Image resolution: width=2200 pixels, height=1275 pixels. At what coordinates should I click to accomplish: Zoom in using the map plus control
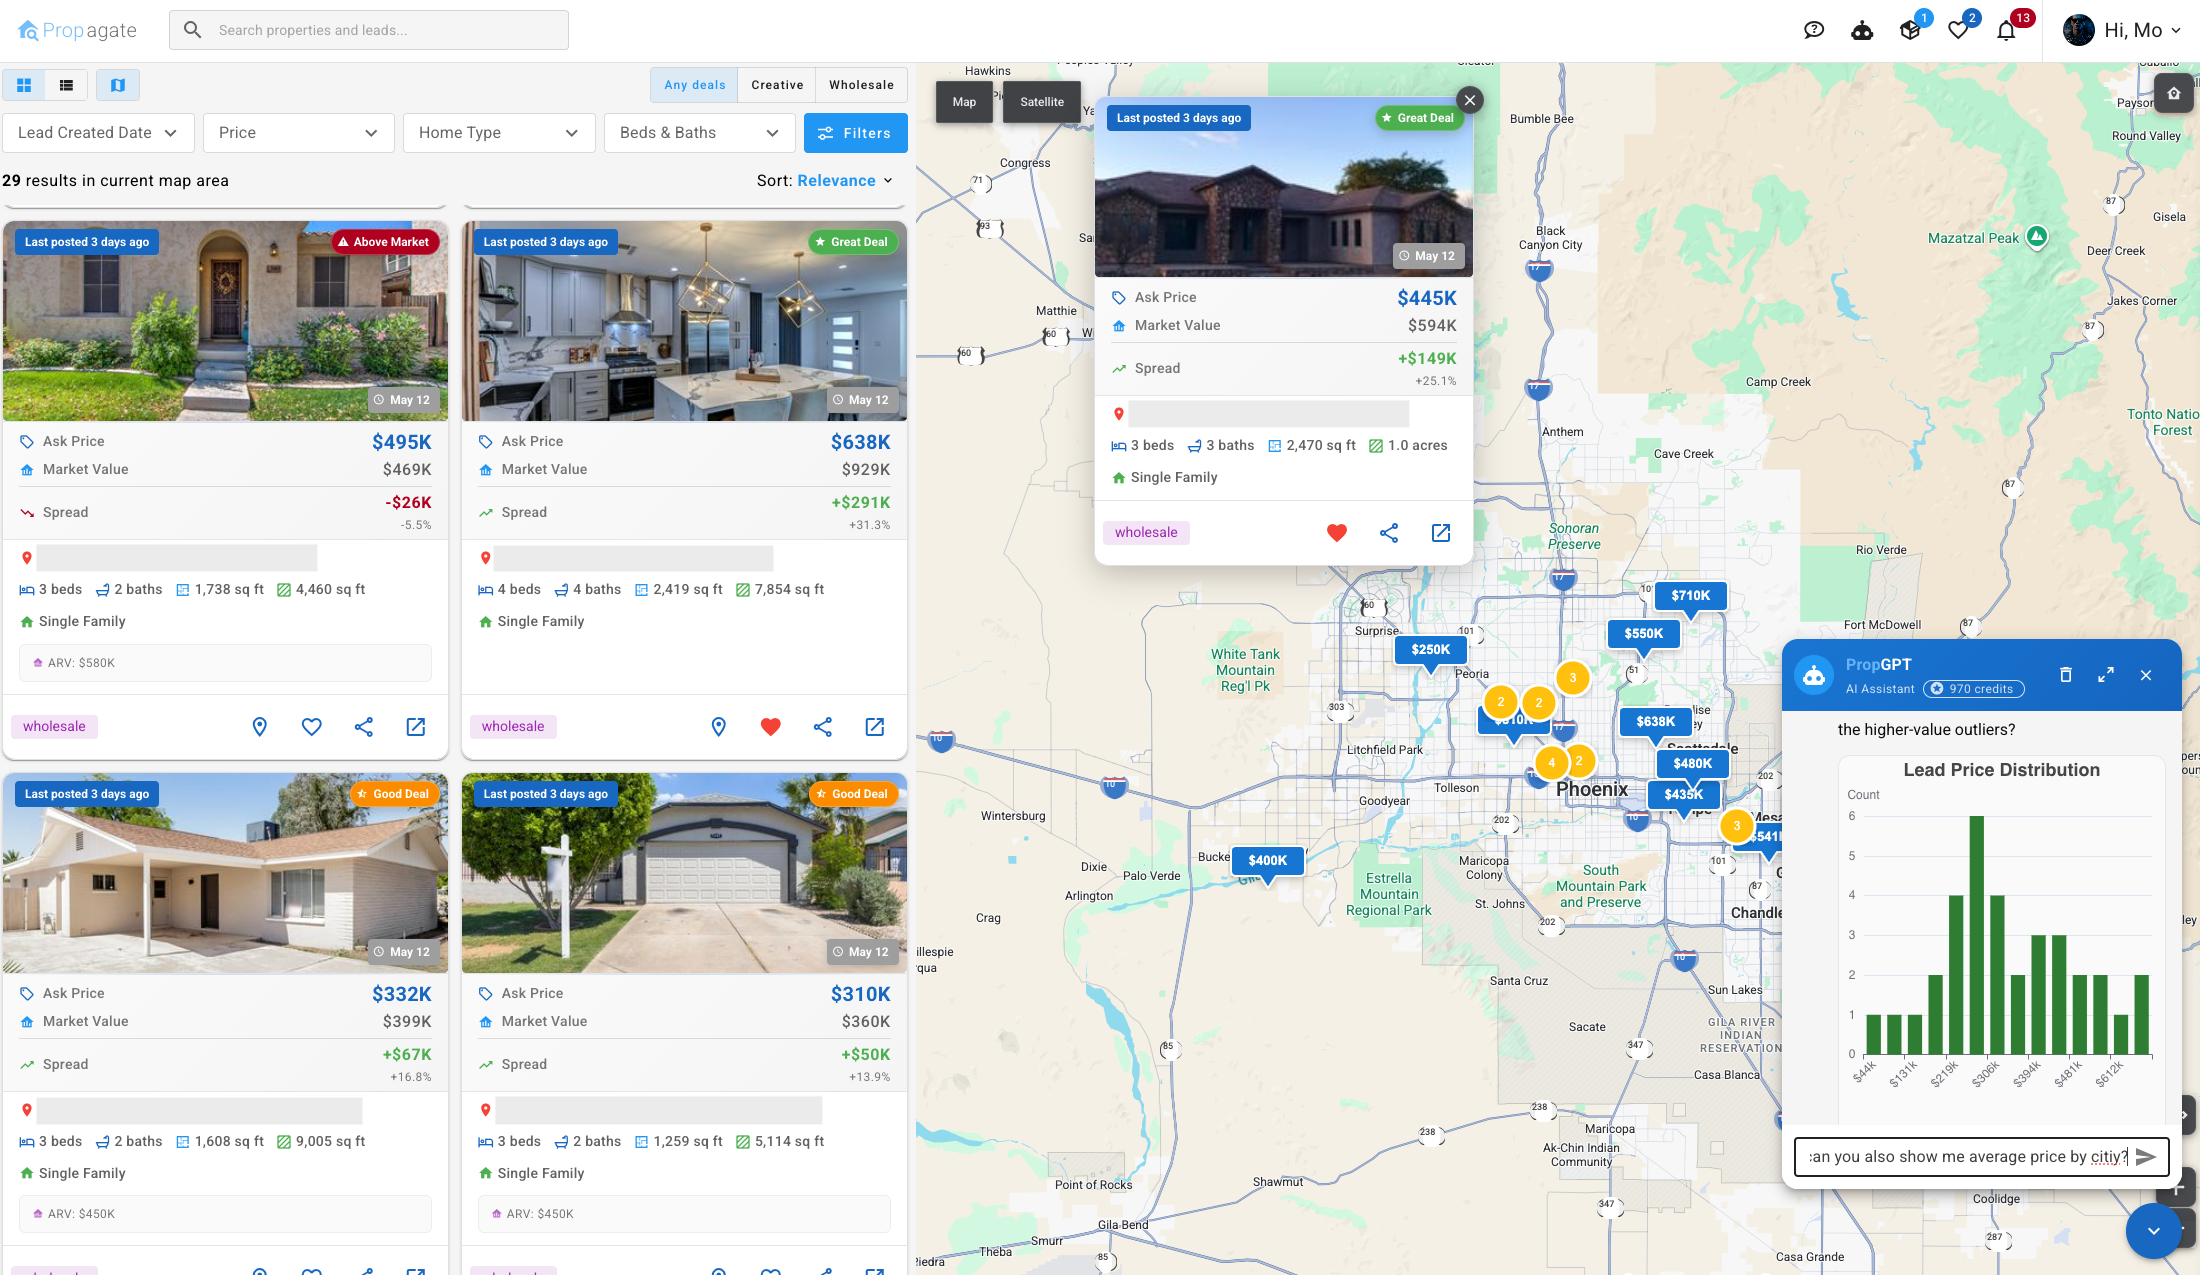pyautogui.click(x=2176, y=1187)
